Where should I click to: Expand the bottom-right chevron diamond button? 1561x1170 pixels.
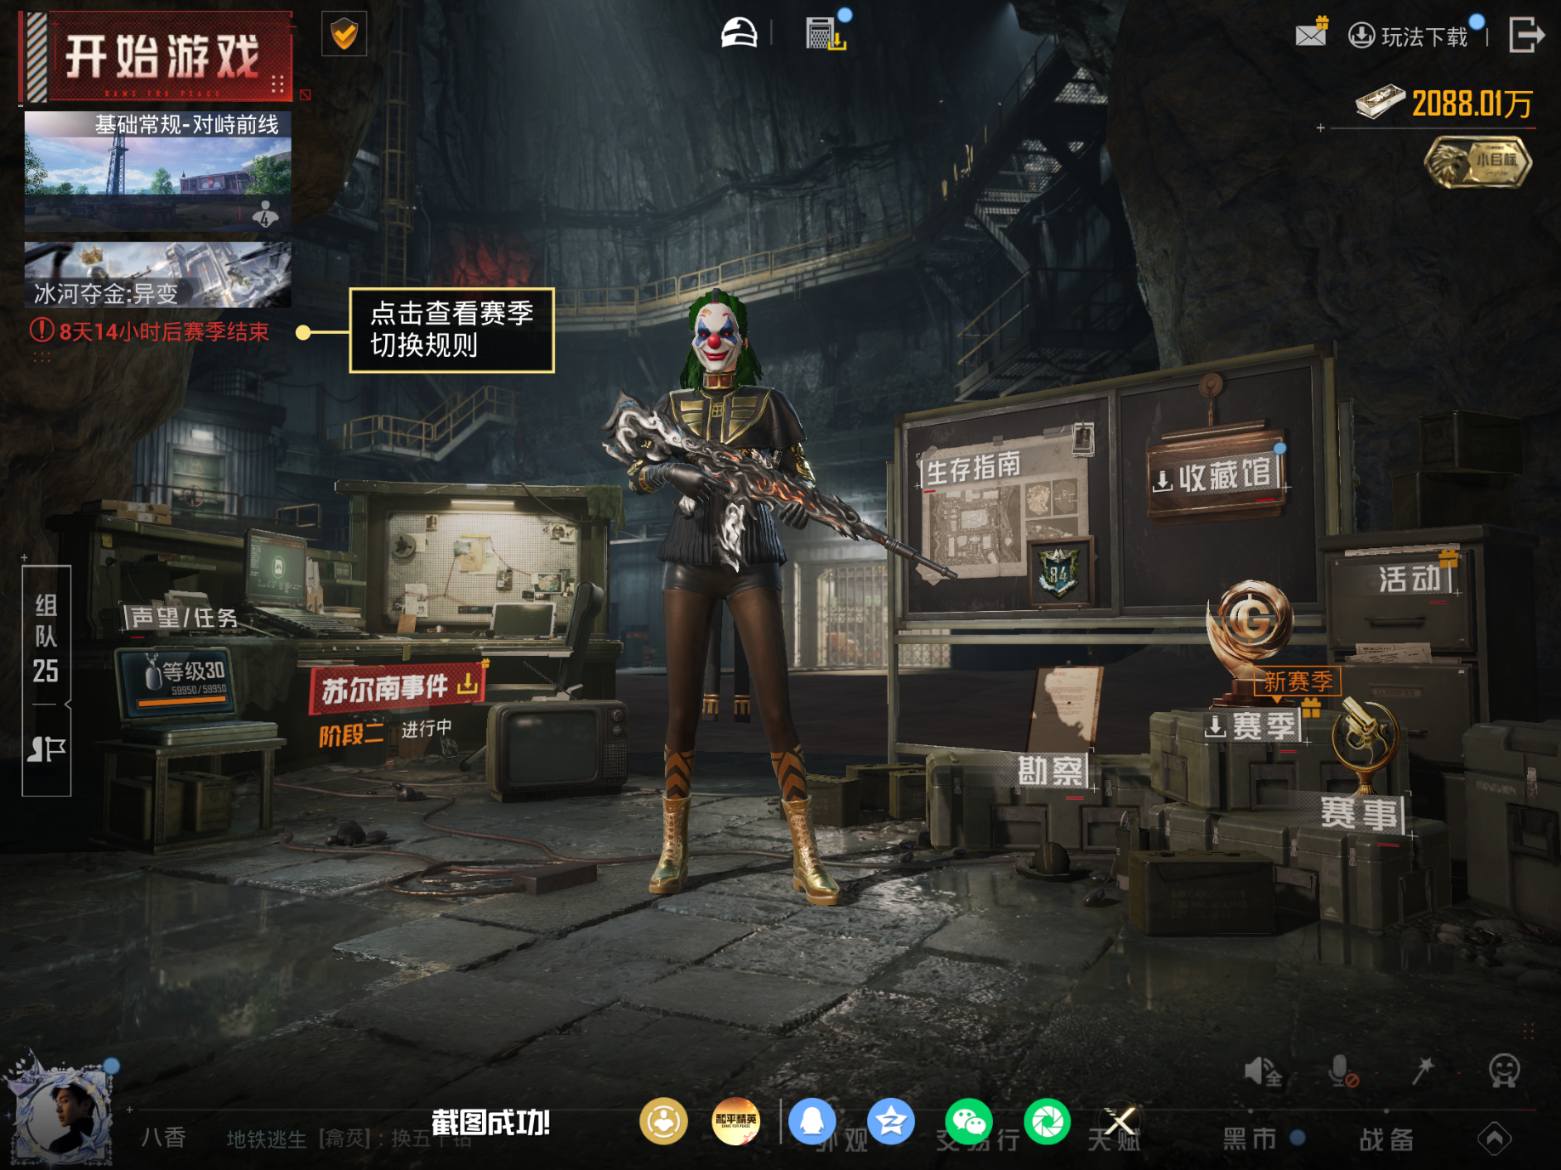click(1494, 1138)
